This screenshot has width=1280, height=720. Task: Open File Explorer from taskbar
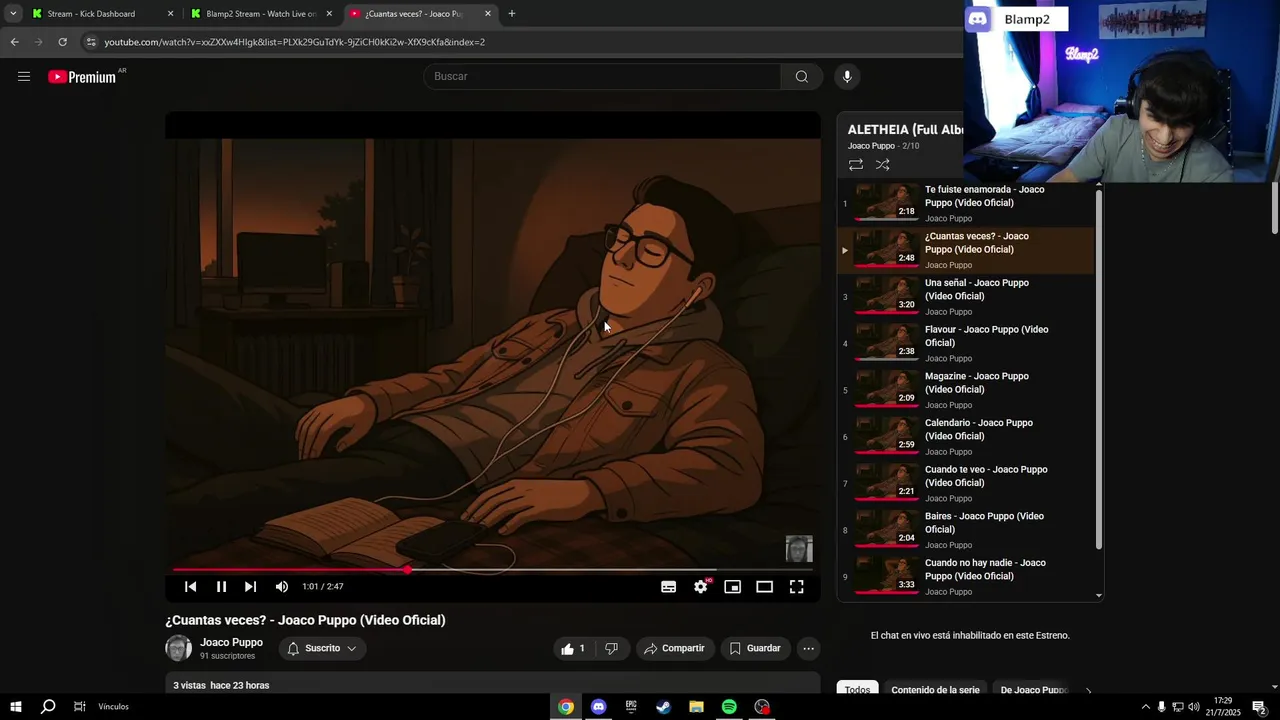pyautogui.click(x=696, y=707)
